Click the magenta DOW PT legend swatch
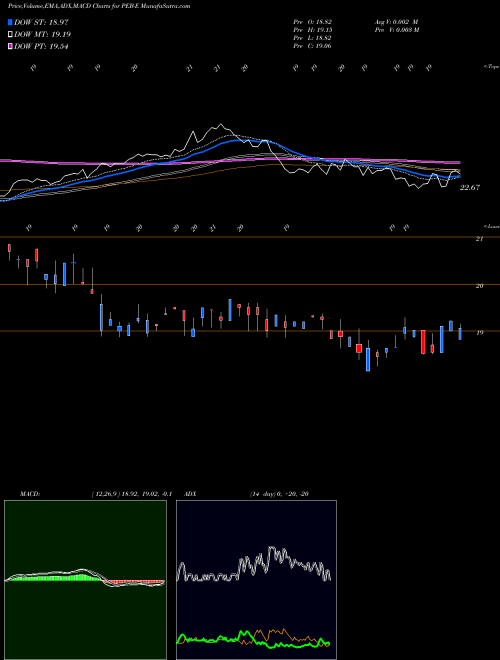 tap(11, 47)
